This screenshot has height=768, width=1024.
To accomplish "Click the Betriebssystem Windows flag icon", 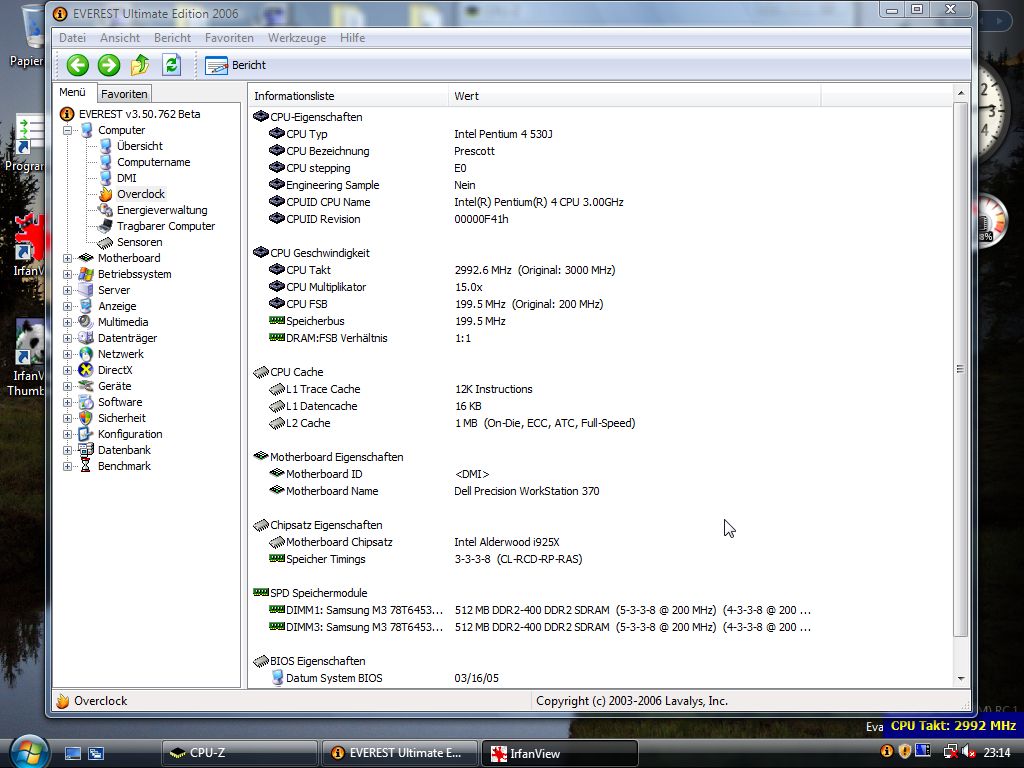I will [x=86, y=274].
